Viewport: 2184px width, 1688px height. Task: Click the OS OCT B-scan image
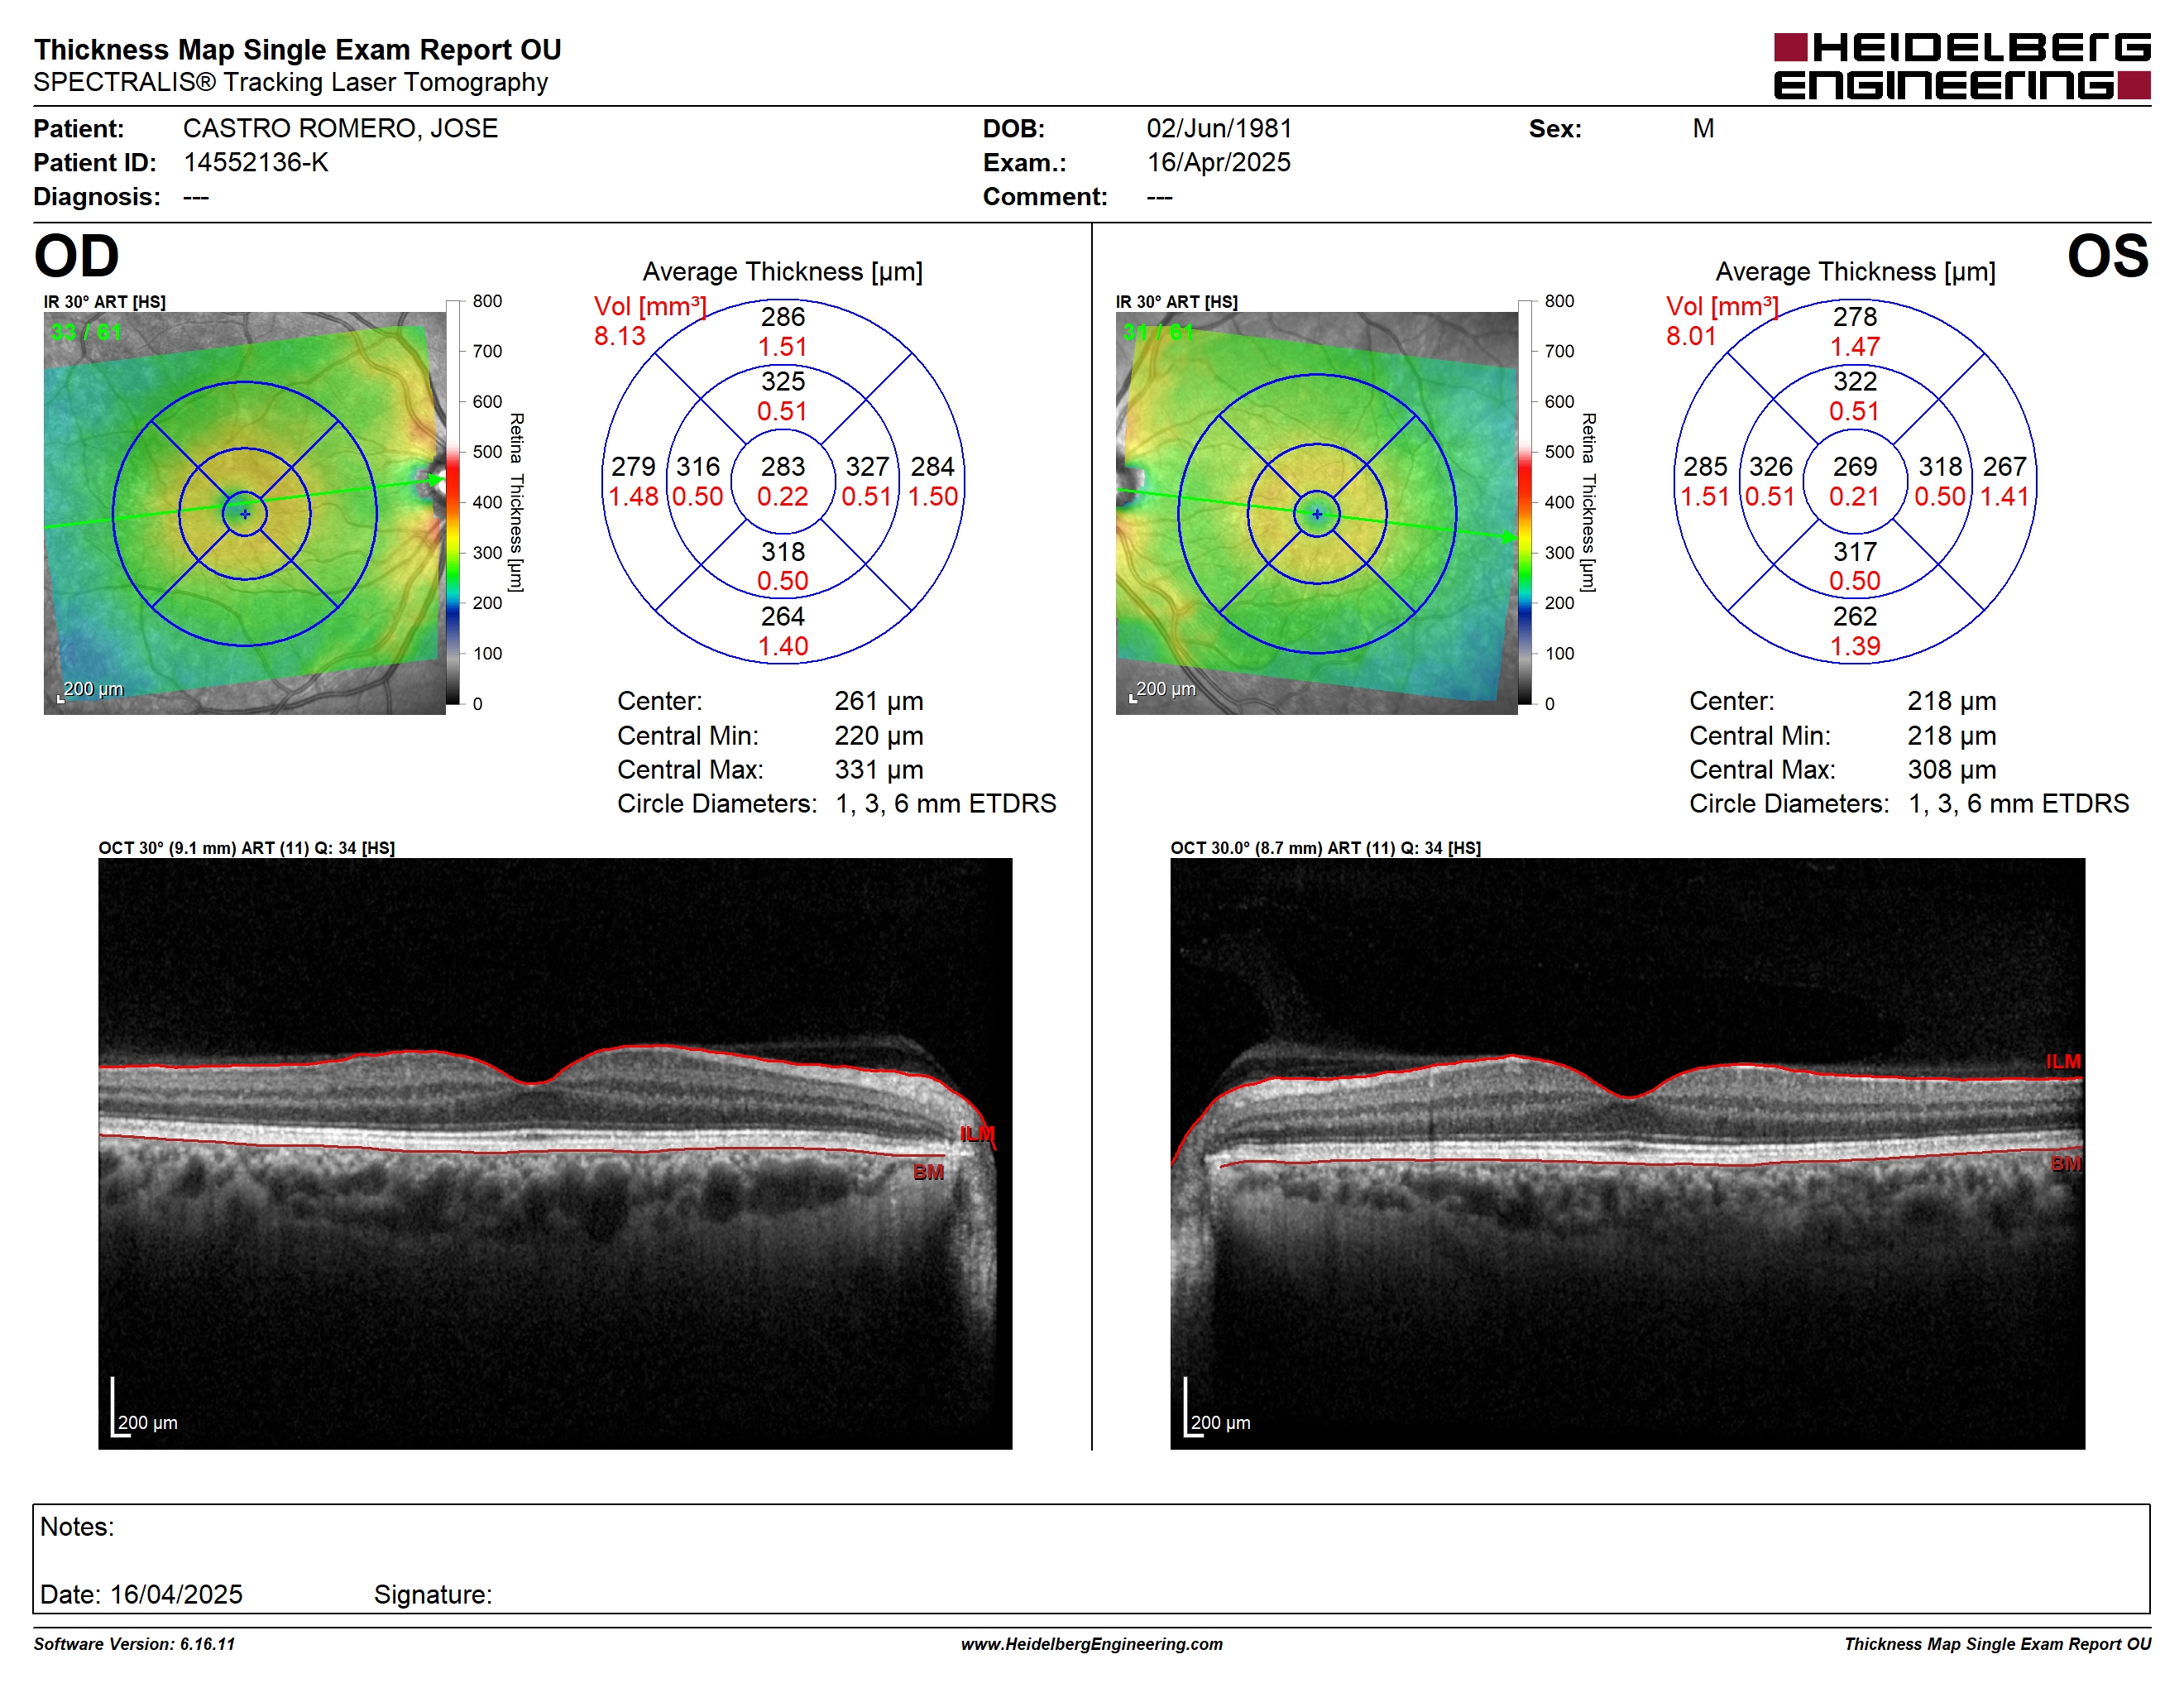pos(1627,1153)
